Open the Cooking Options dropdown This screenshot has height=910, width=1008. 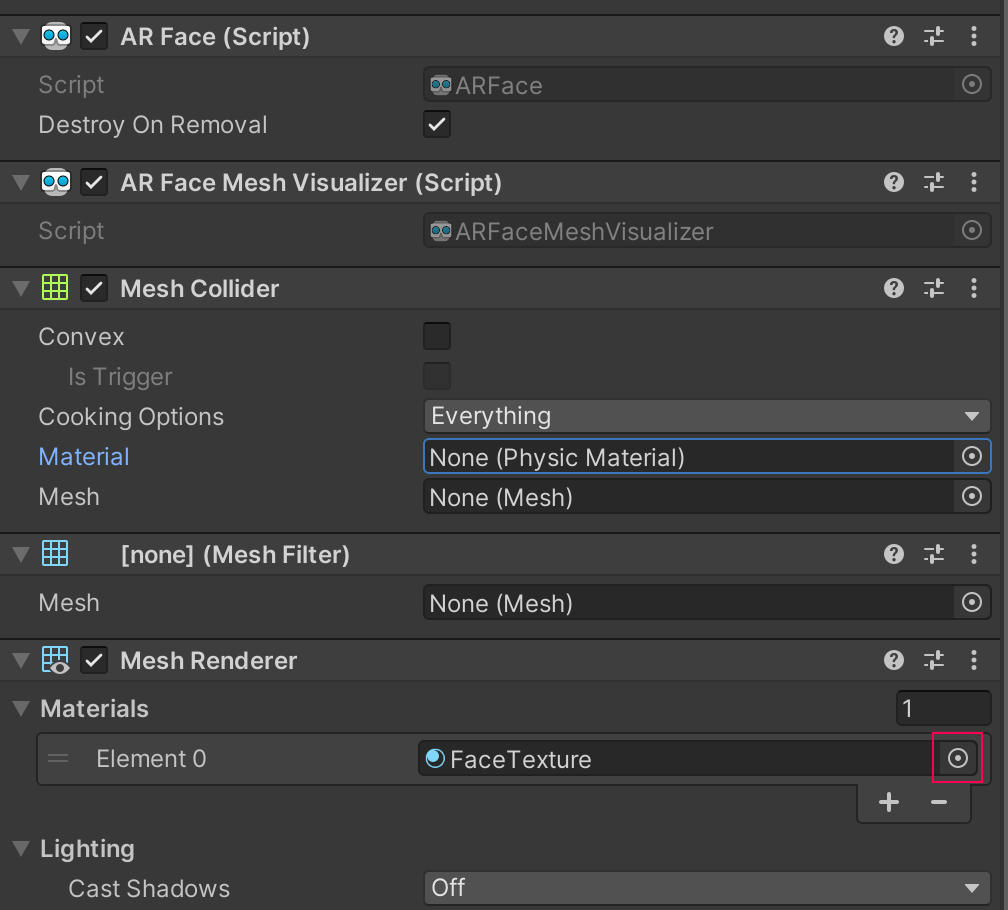(706, 416)
